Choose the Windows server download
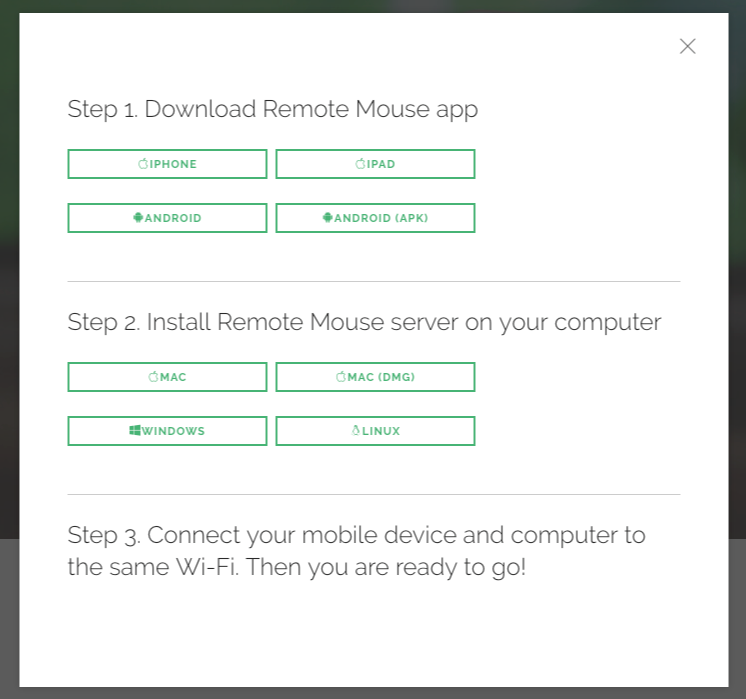The height and width of the screenshot is (699, 746). pos(167,431)
